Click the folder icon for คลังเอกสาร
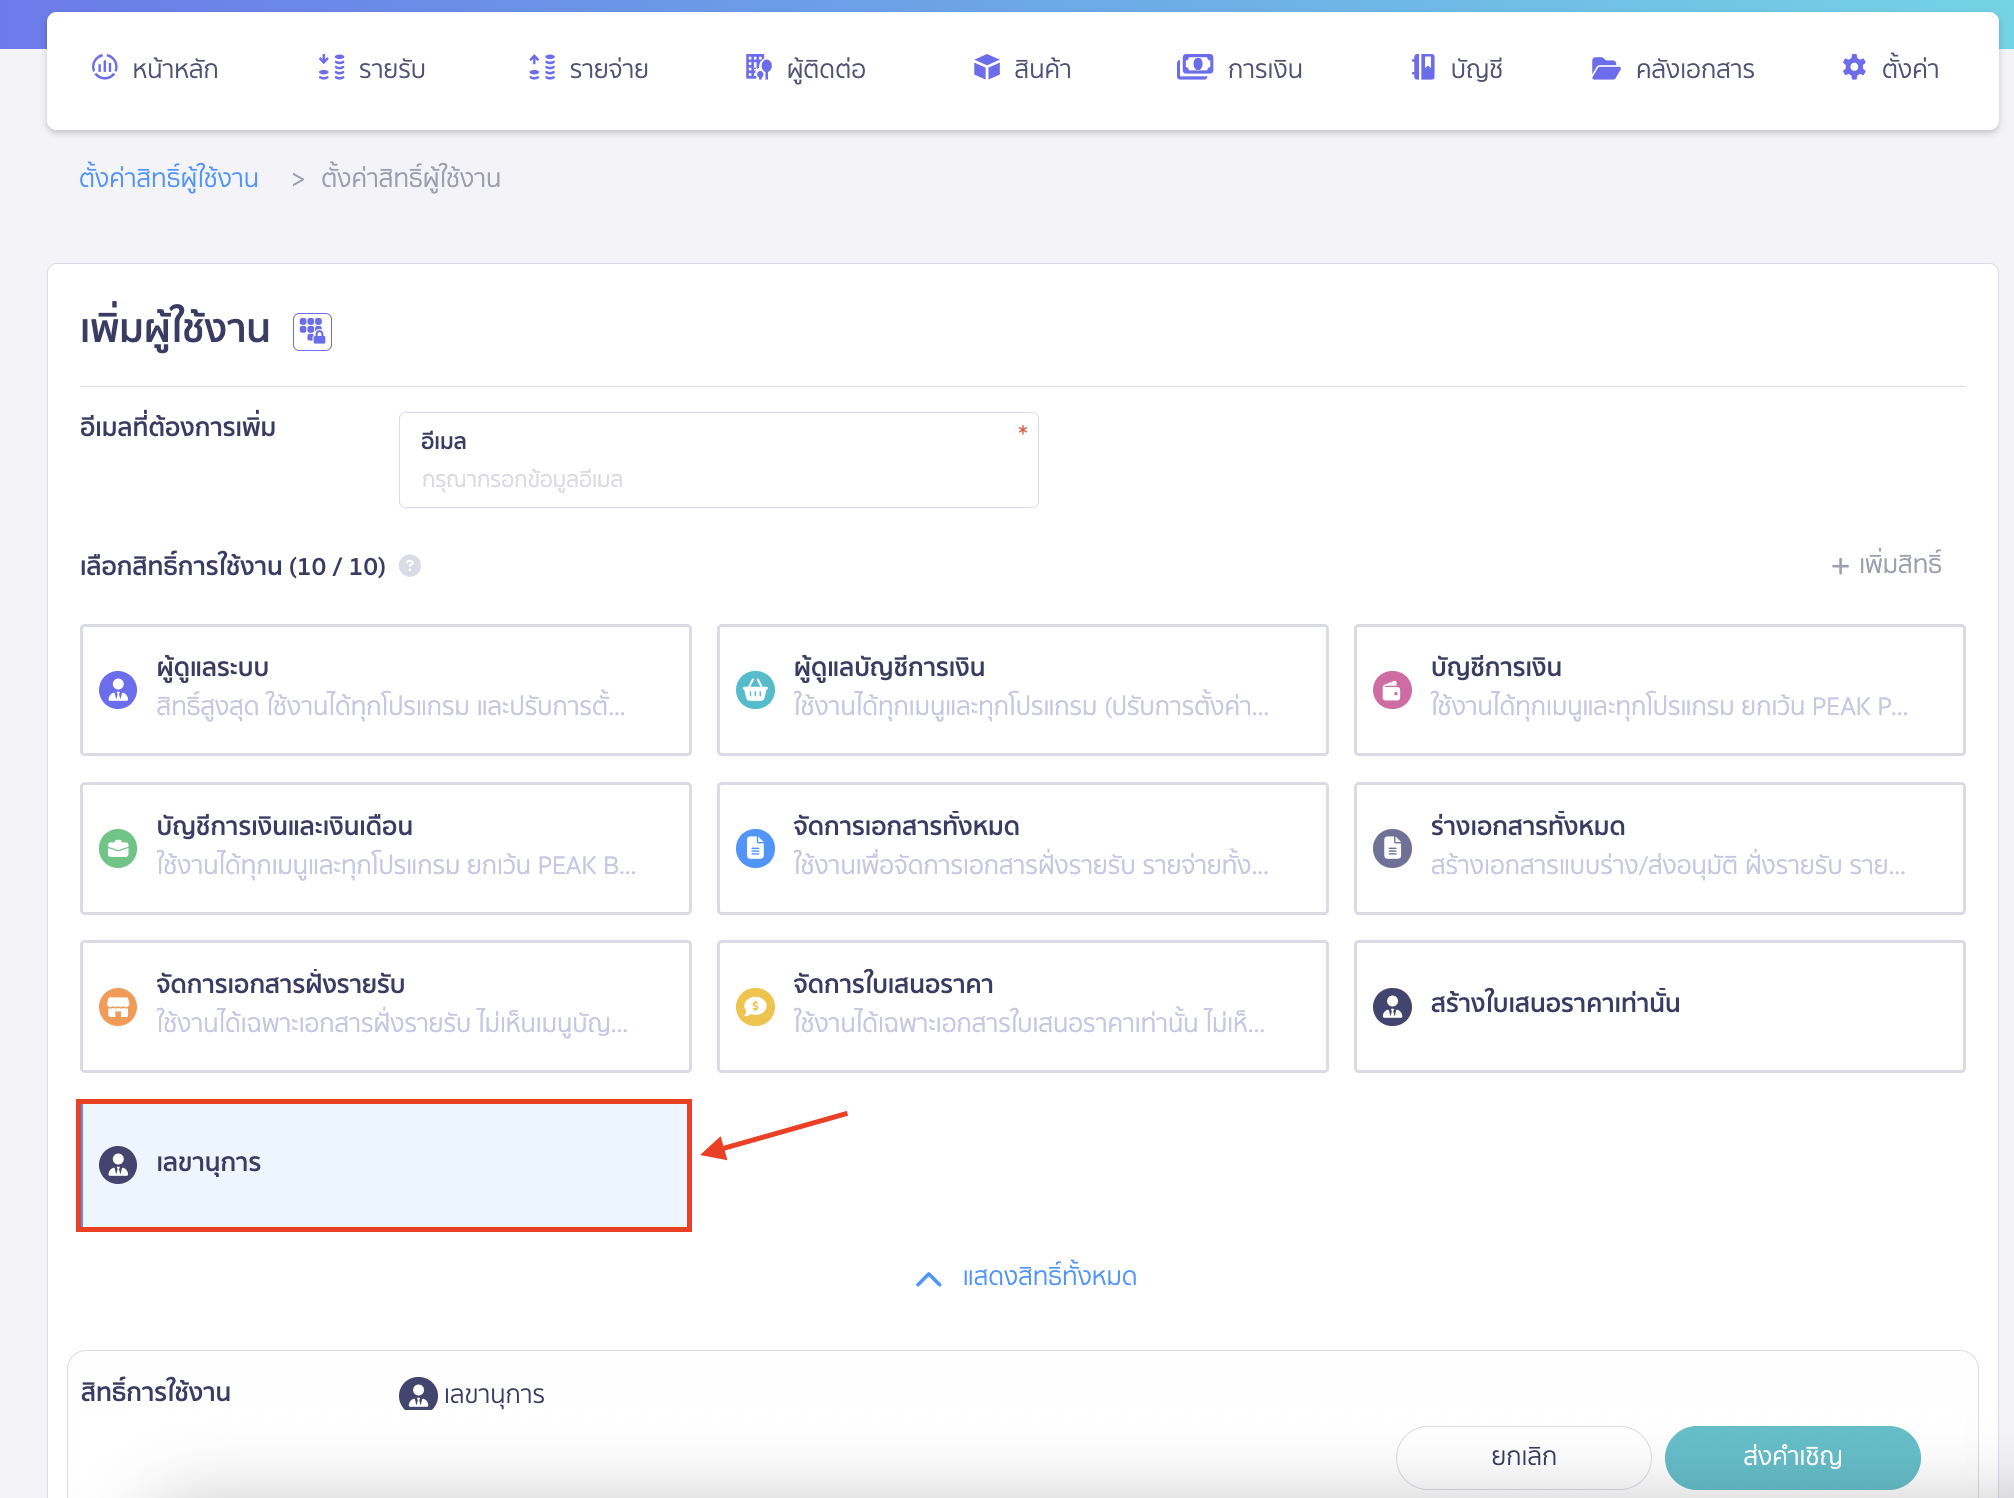The width and height of the screenshot is (2014, 1498). (1606, 68)
